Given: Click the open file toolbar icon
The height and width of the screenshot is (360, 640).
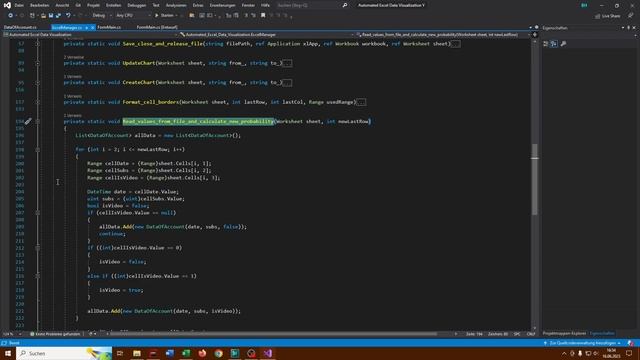Looking at the screenshot, I should pos(43,16).
